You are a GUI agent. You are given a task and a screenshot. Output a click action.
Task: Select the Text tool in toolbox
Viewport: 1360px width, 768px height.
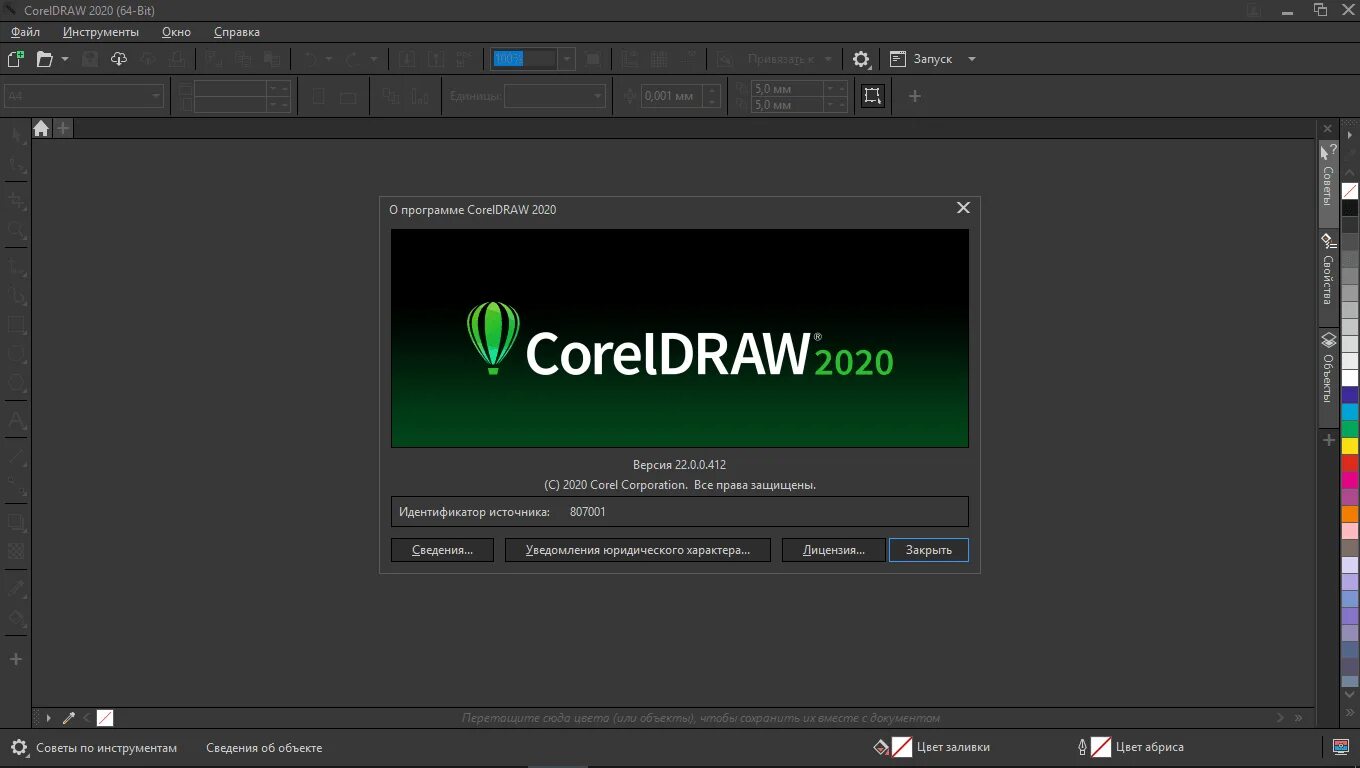click(x=16, y=420)
